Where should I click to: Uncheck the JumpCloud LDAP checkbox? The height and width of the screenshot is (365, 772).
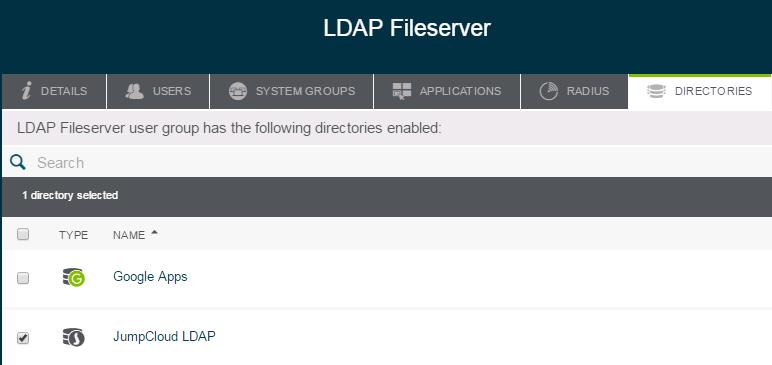(23, 338)
